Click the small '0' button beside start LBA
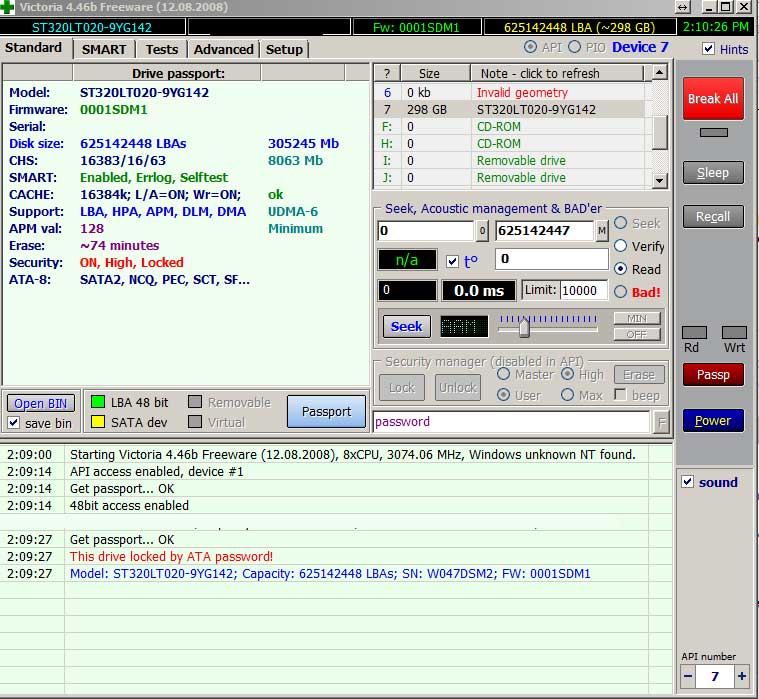 click(x=482, y=231)
